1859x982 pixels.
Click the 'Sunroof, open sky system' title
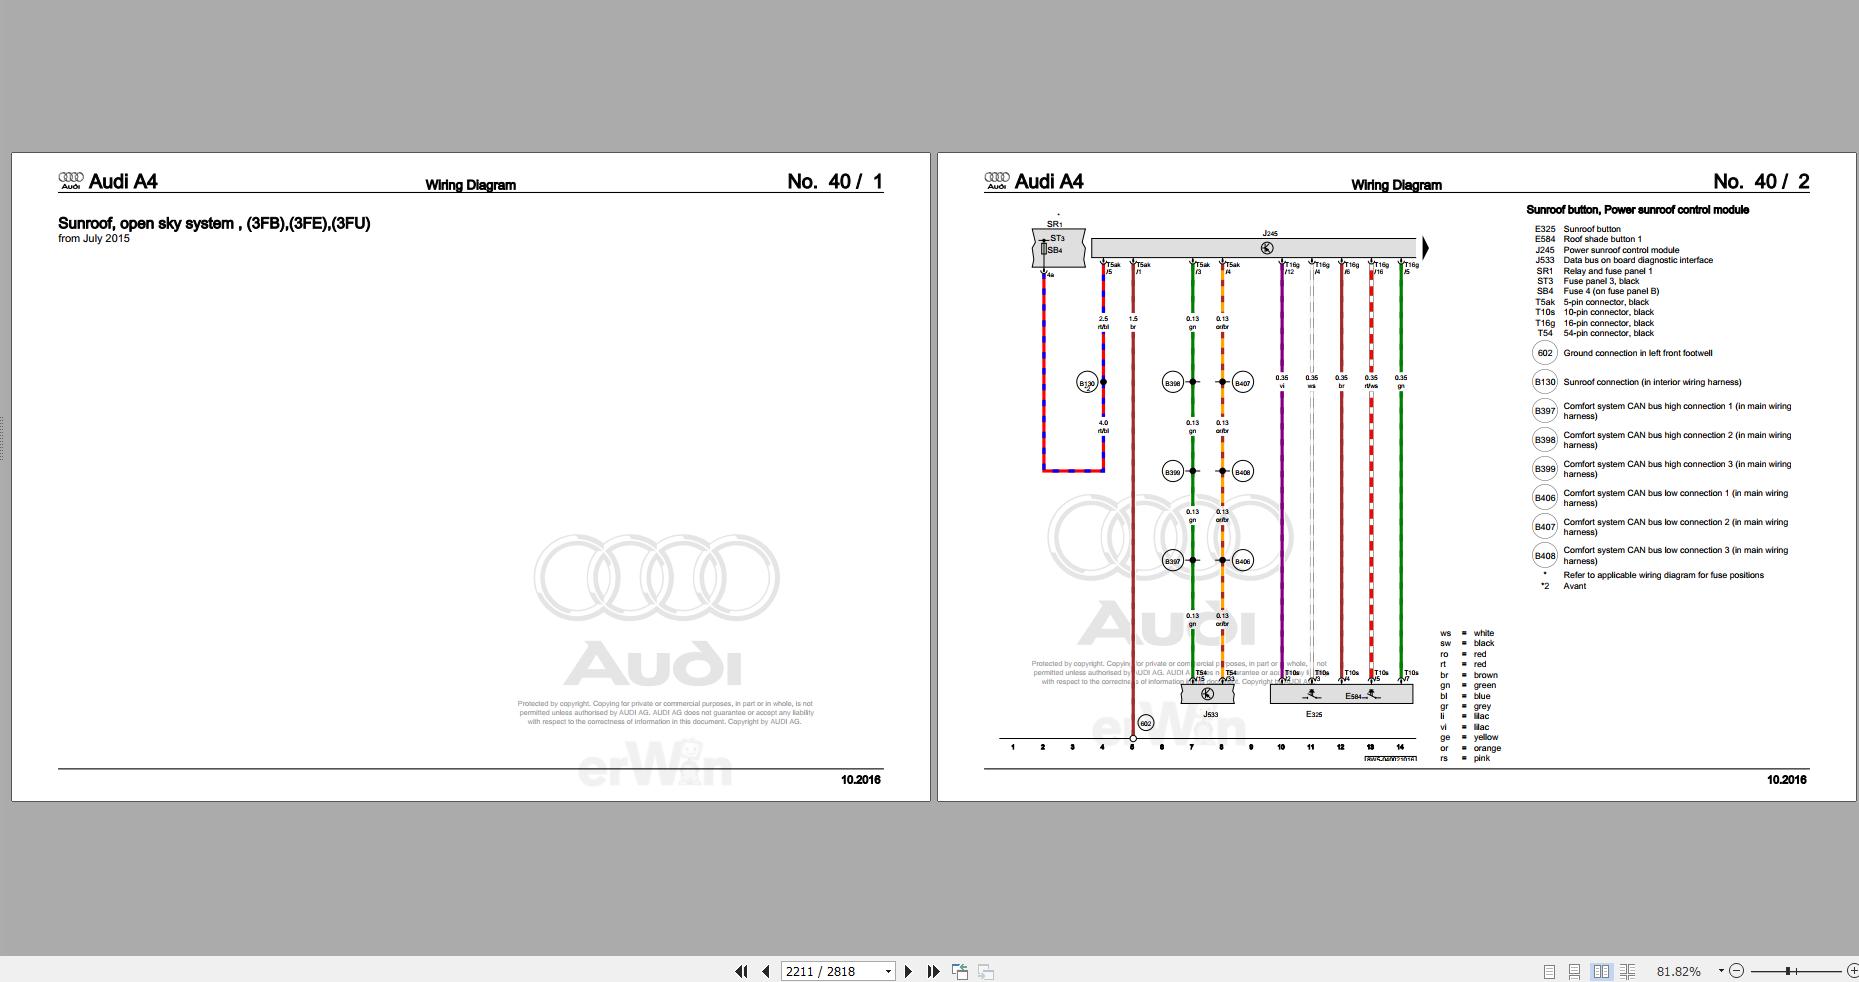[x=214, y=223]
